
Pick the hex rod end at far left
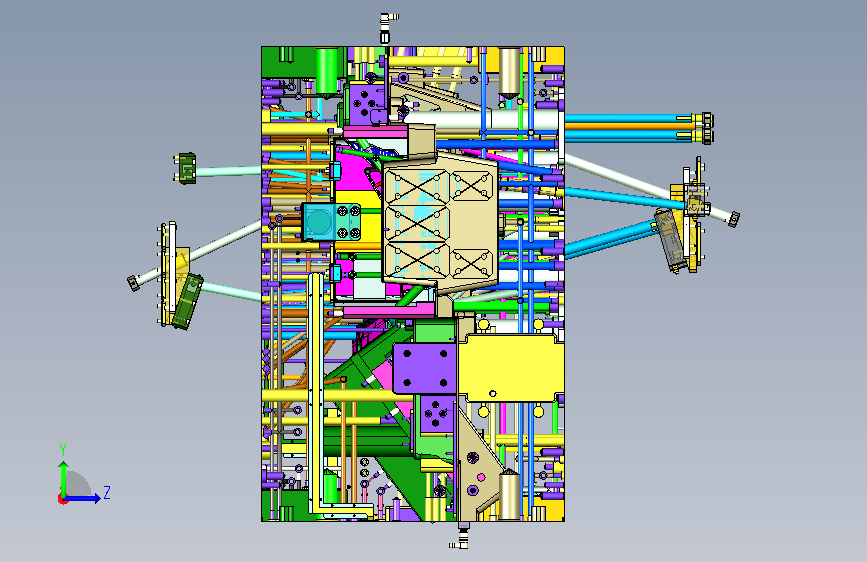(133, 283)
